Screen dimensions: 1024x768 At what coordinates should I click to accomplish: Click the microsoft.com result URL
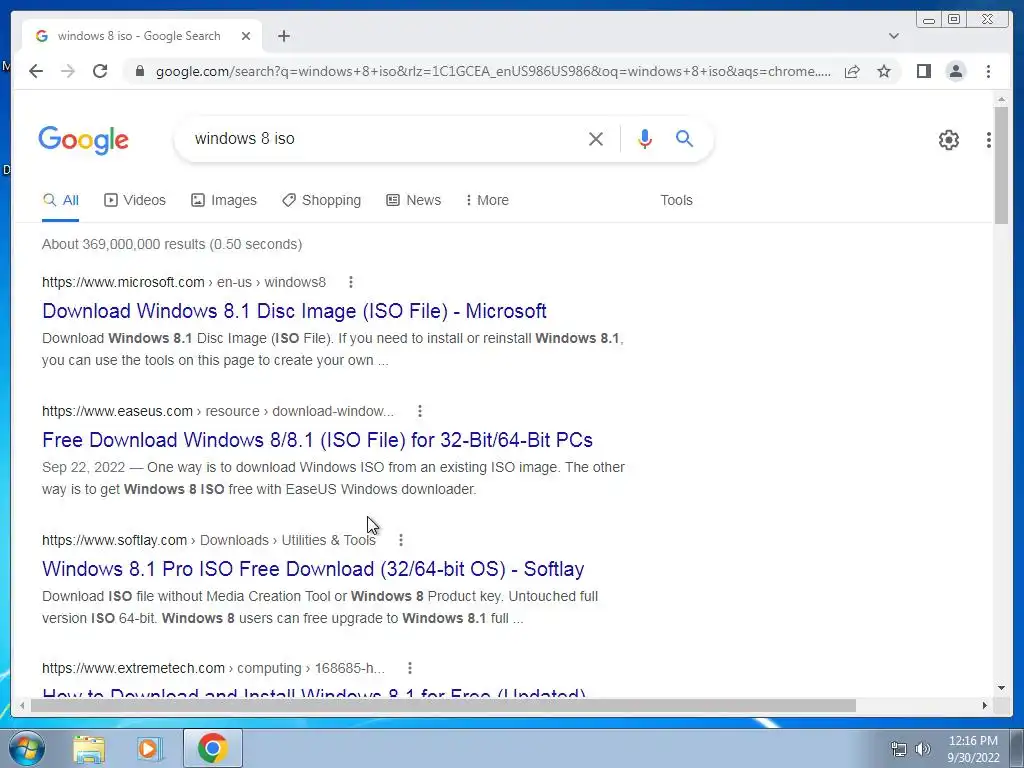(184, 282)
